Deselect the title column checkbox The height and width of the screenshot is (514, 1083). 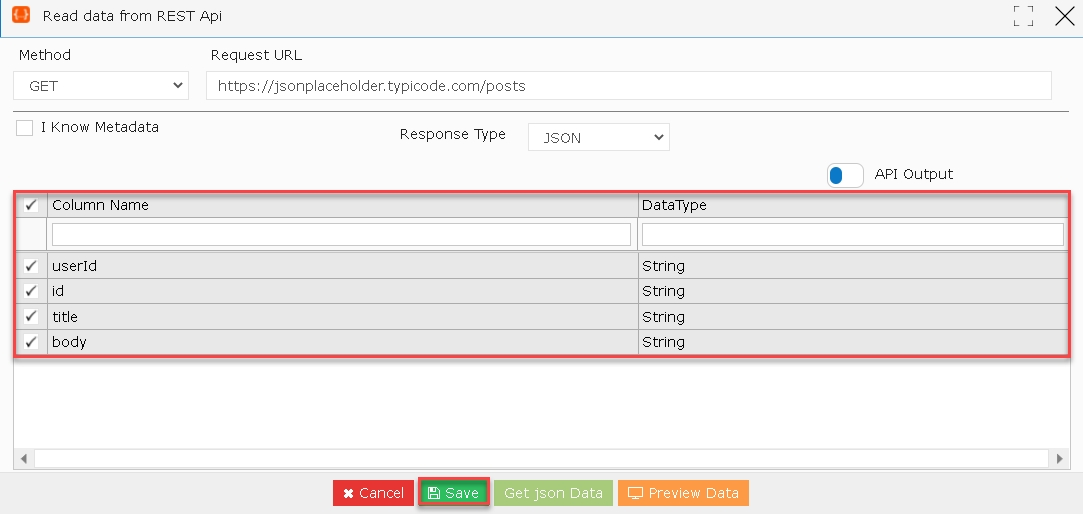click(x=30, y=317)
